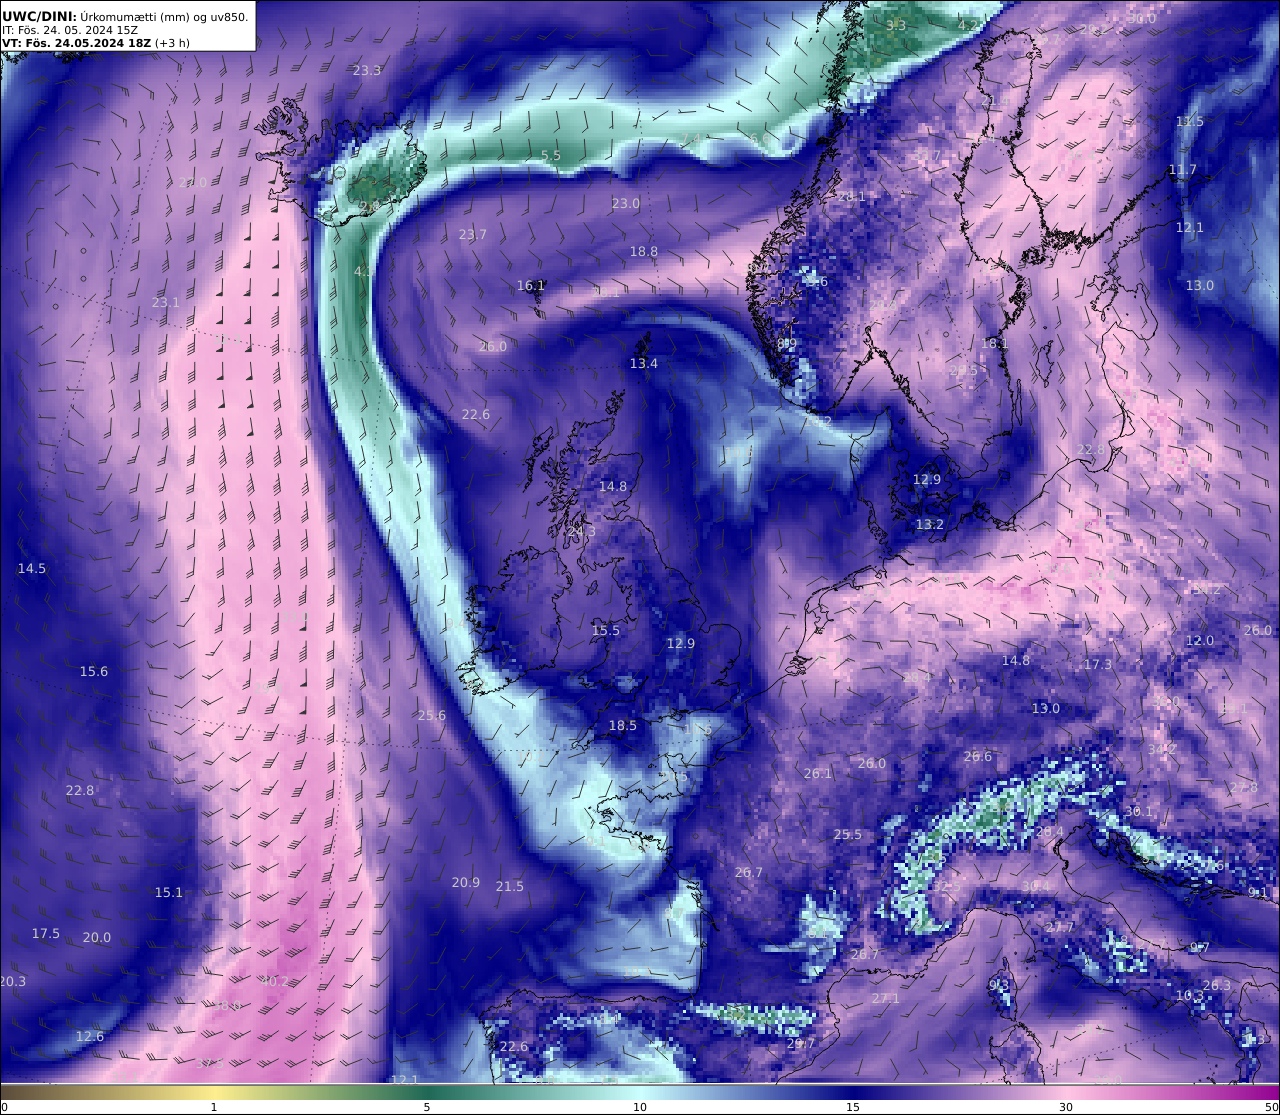Click the UWC/DINI title in the header box
This screenshot has height=1115, width=1280.
tap(39, 16)
